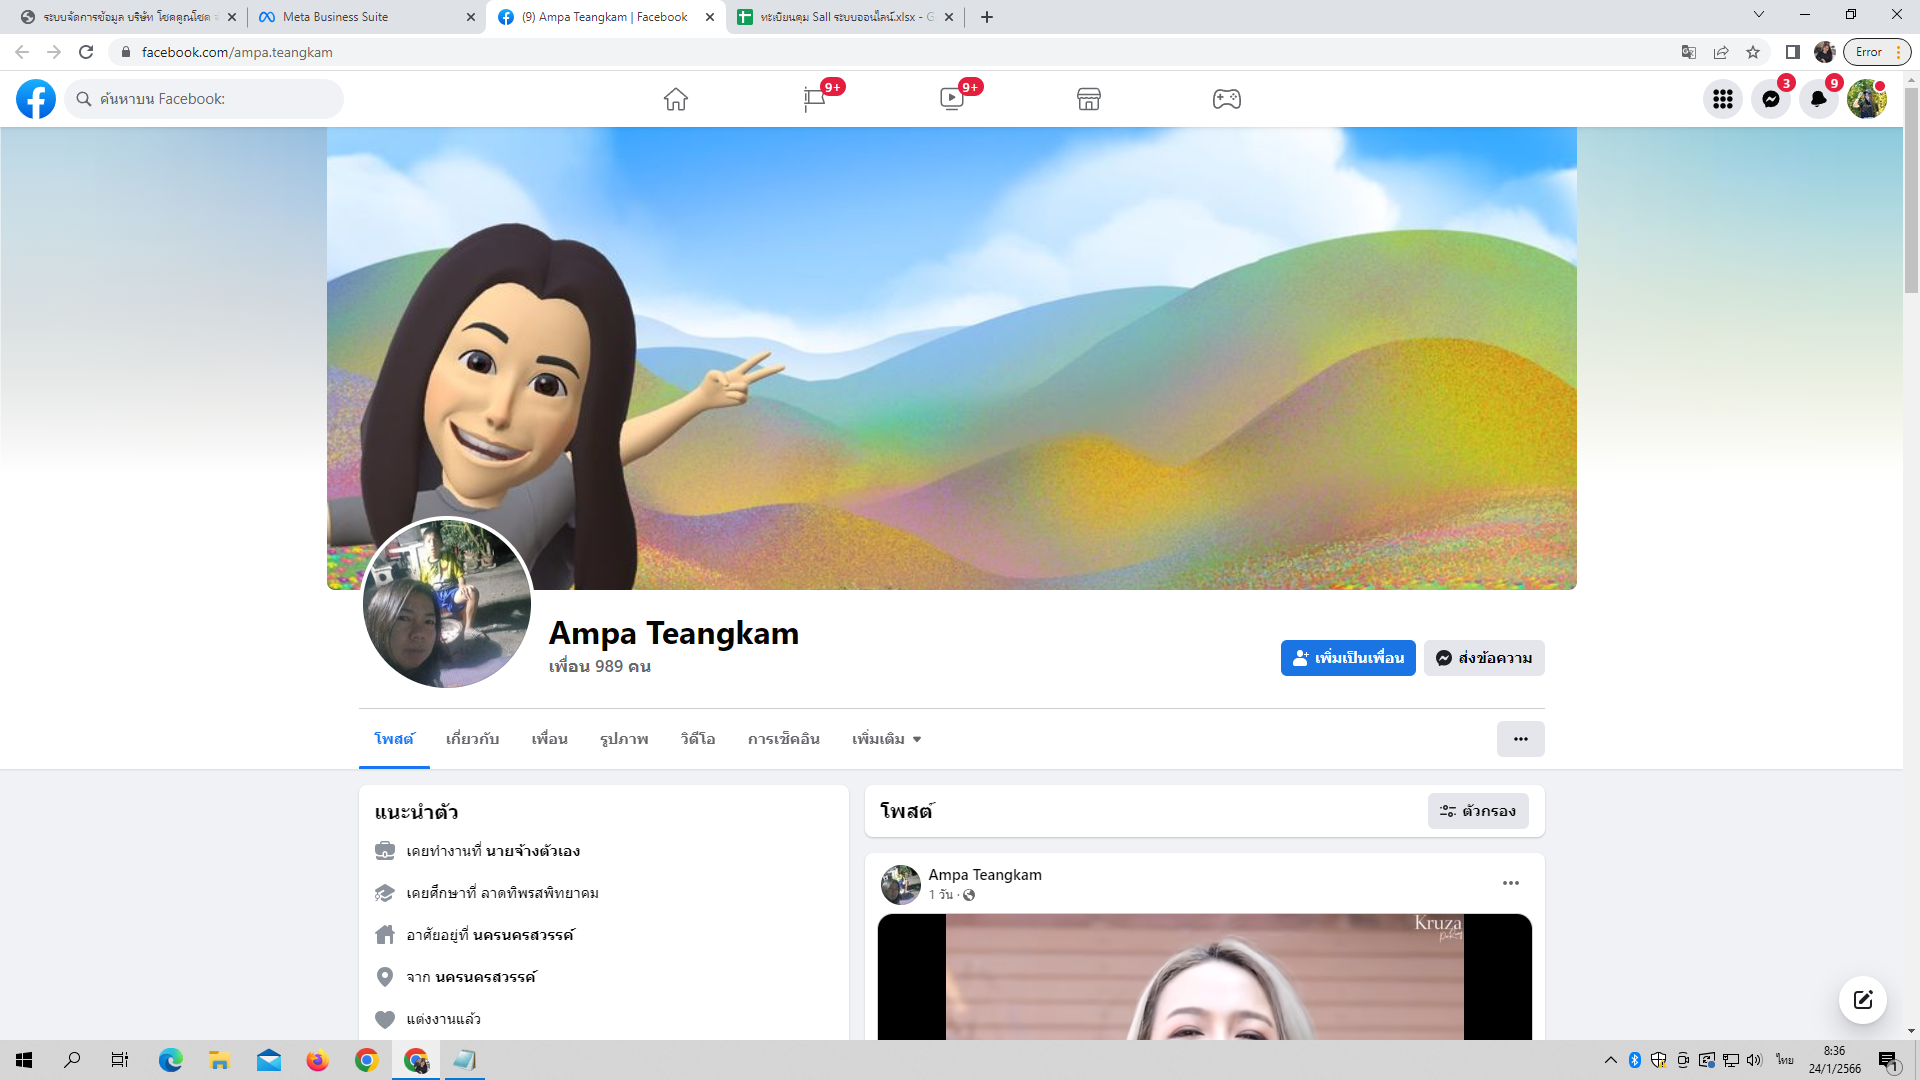
Task: Open Firefox from the Windows taskbar
Action: click(x=318, y=1060)
